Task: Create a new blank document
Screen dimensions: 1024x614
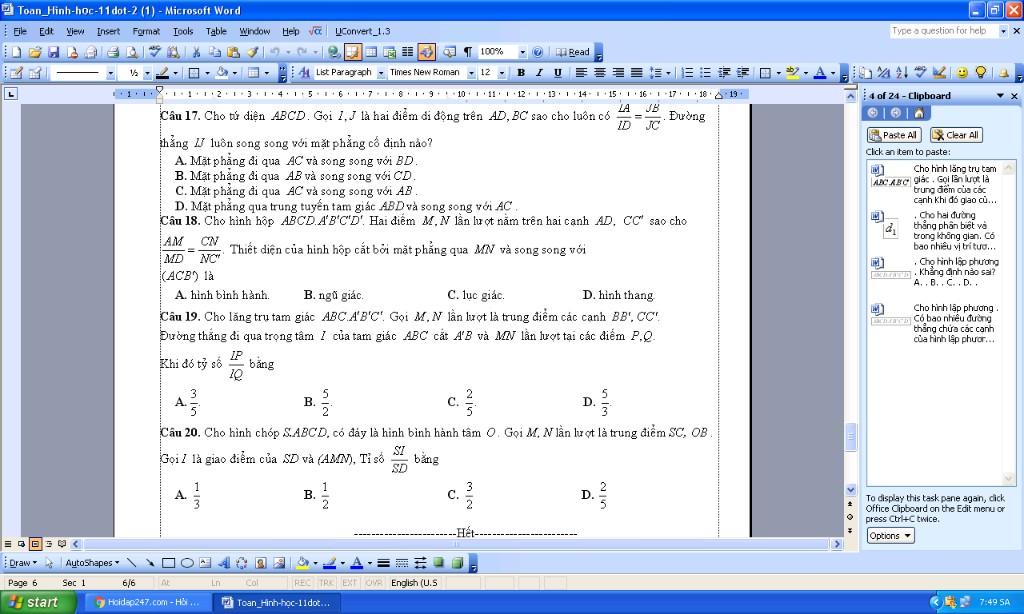Action: (x=16, y=52)
